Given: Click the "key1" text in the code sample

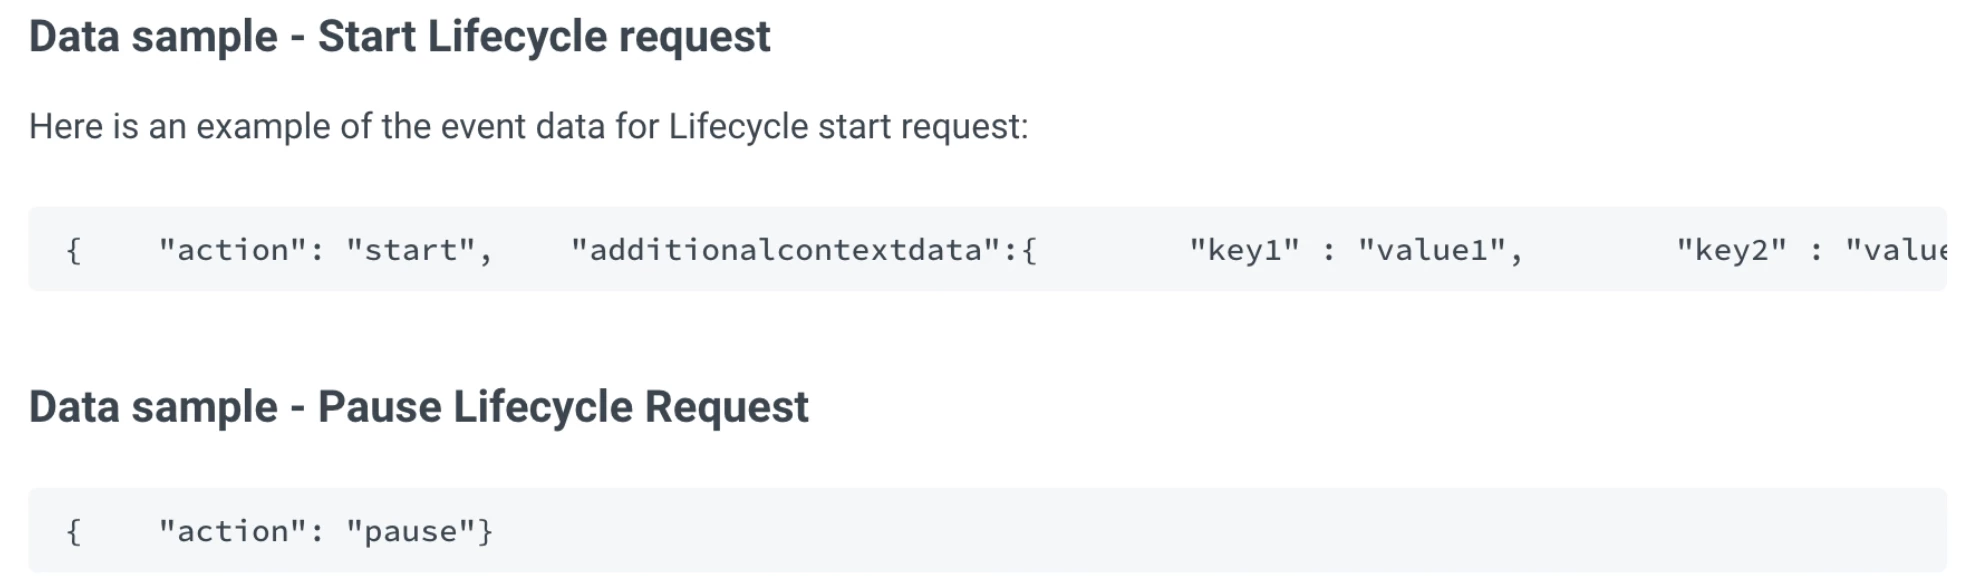Looking at the screenshot, I should click(1244, 250).
